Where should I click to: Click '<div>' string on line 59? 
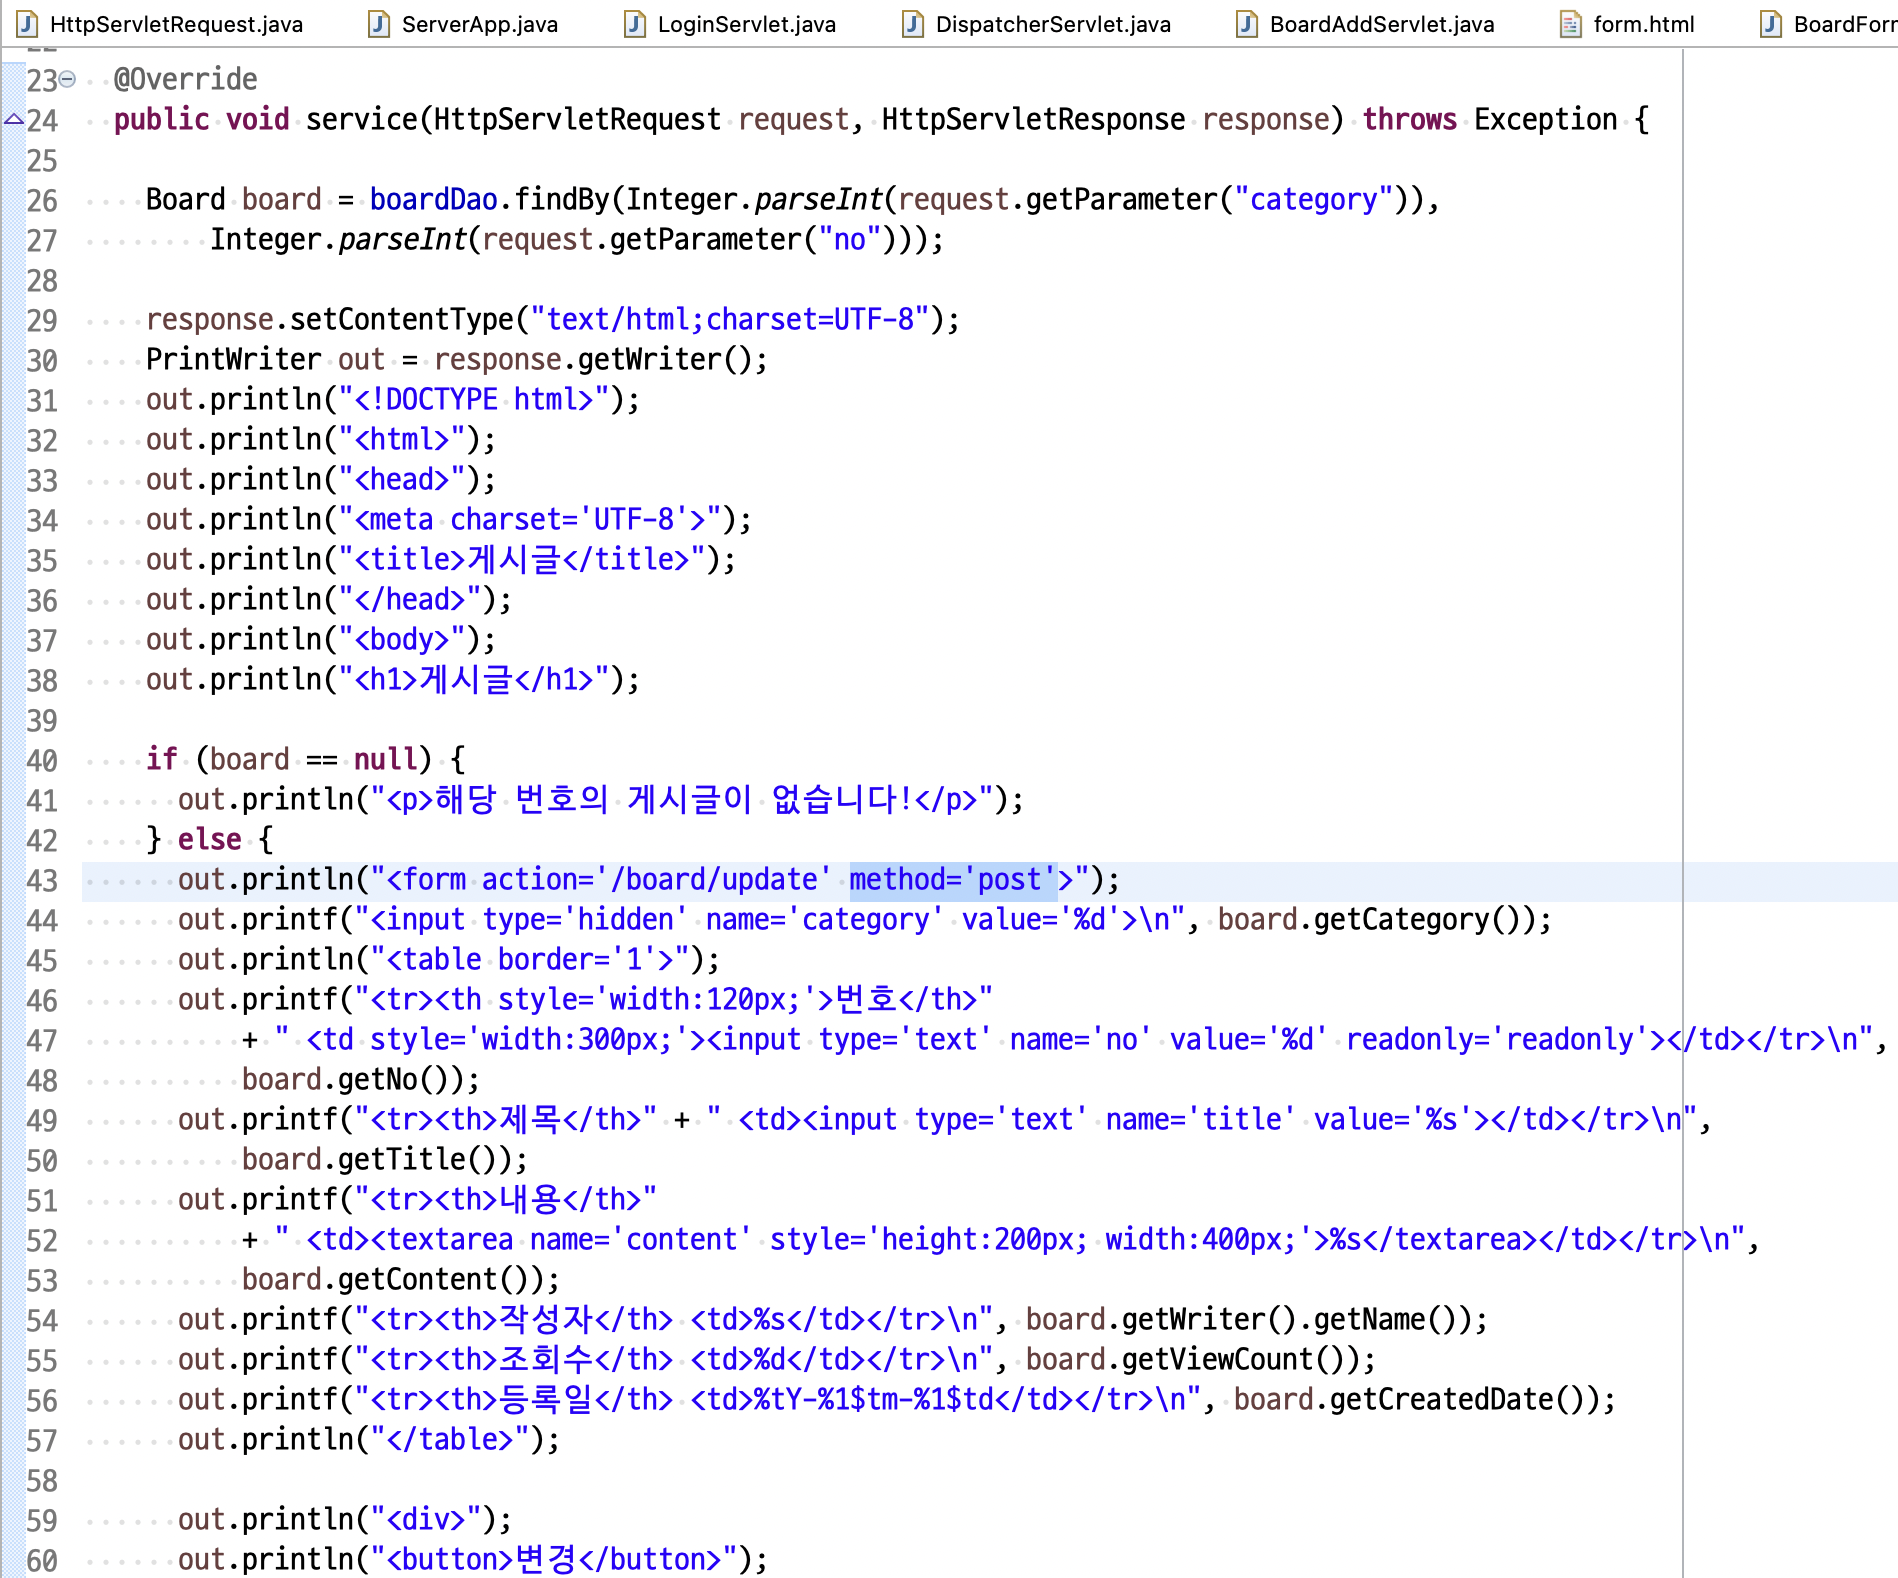(x=425, y=1520)
